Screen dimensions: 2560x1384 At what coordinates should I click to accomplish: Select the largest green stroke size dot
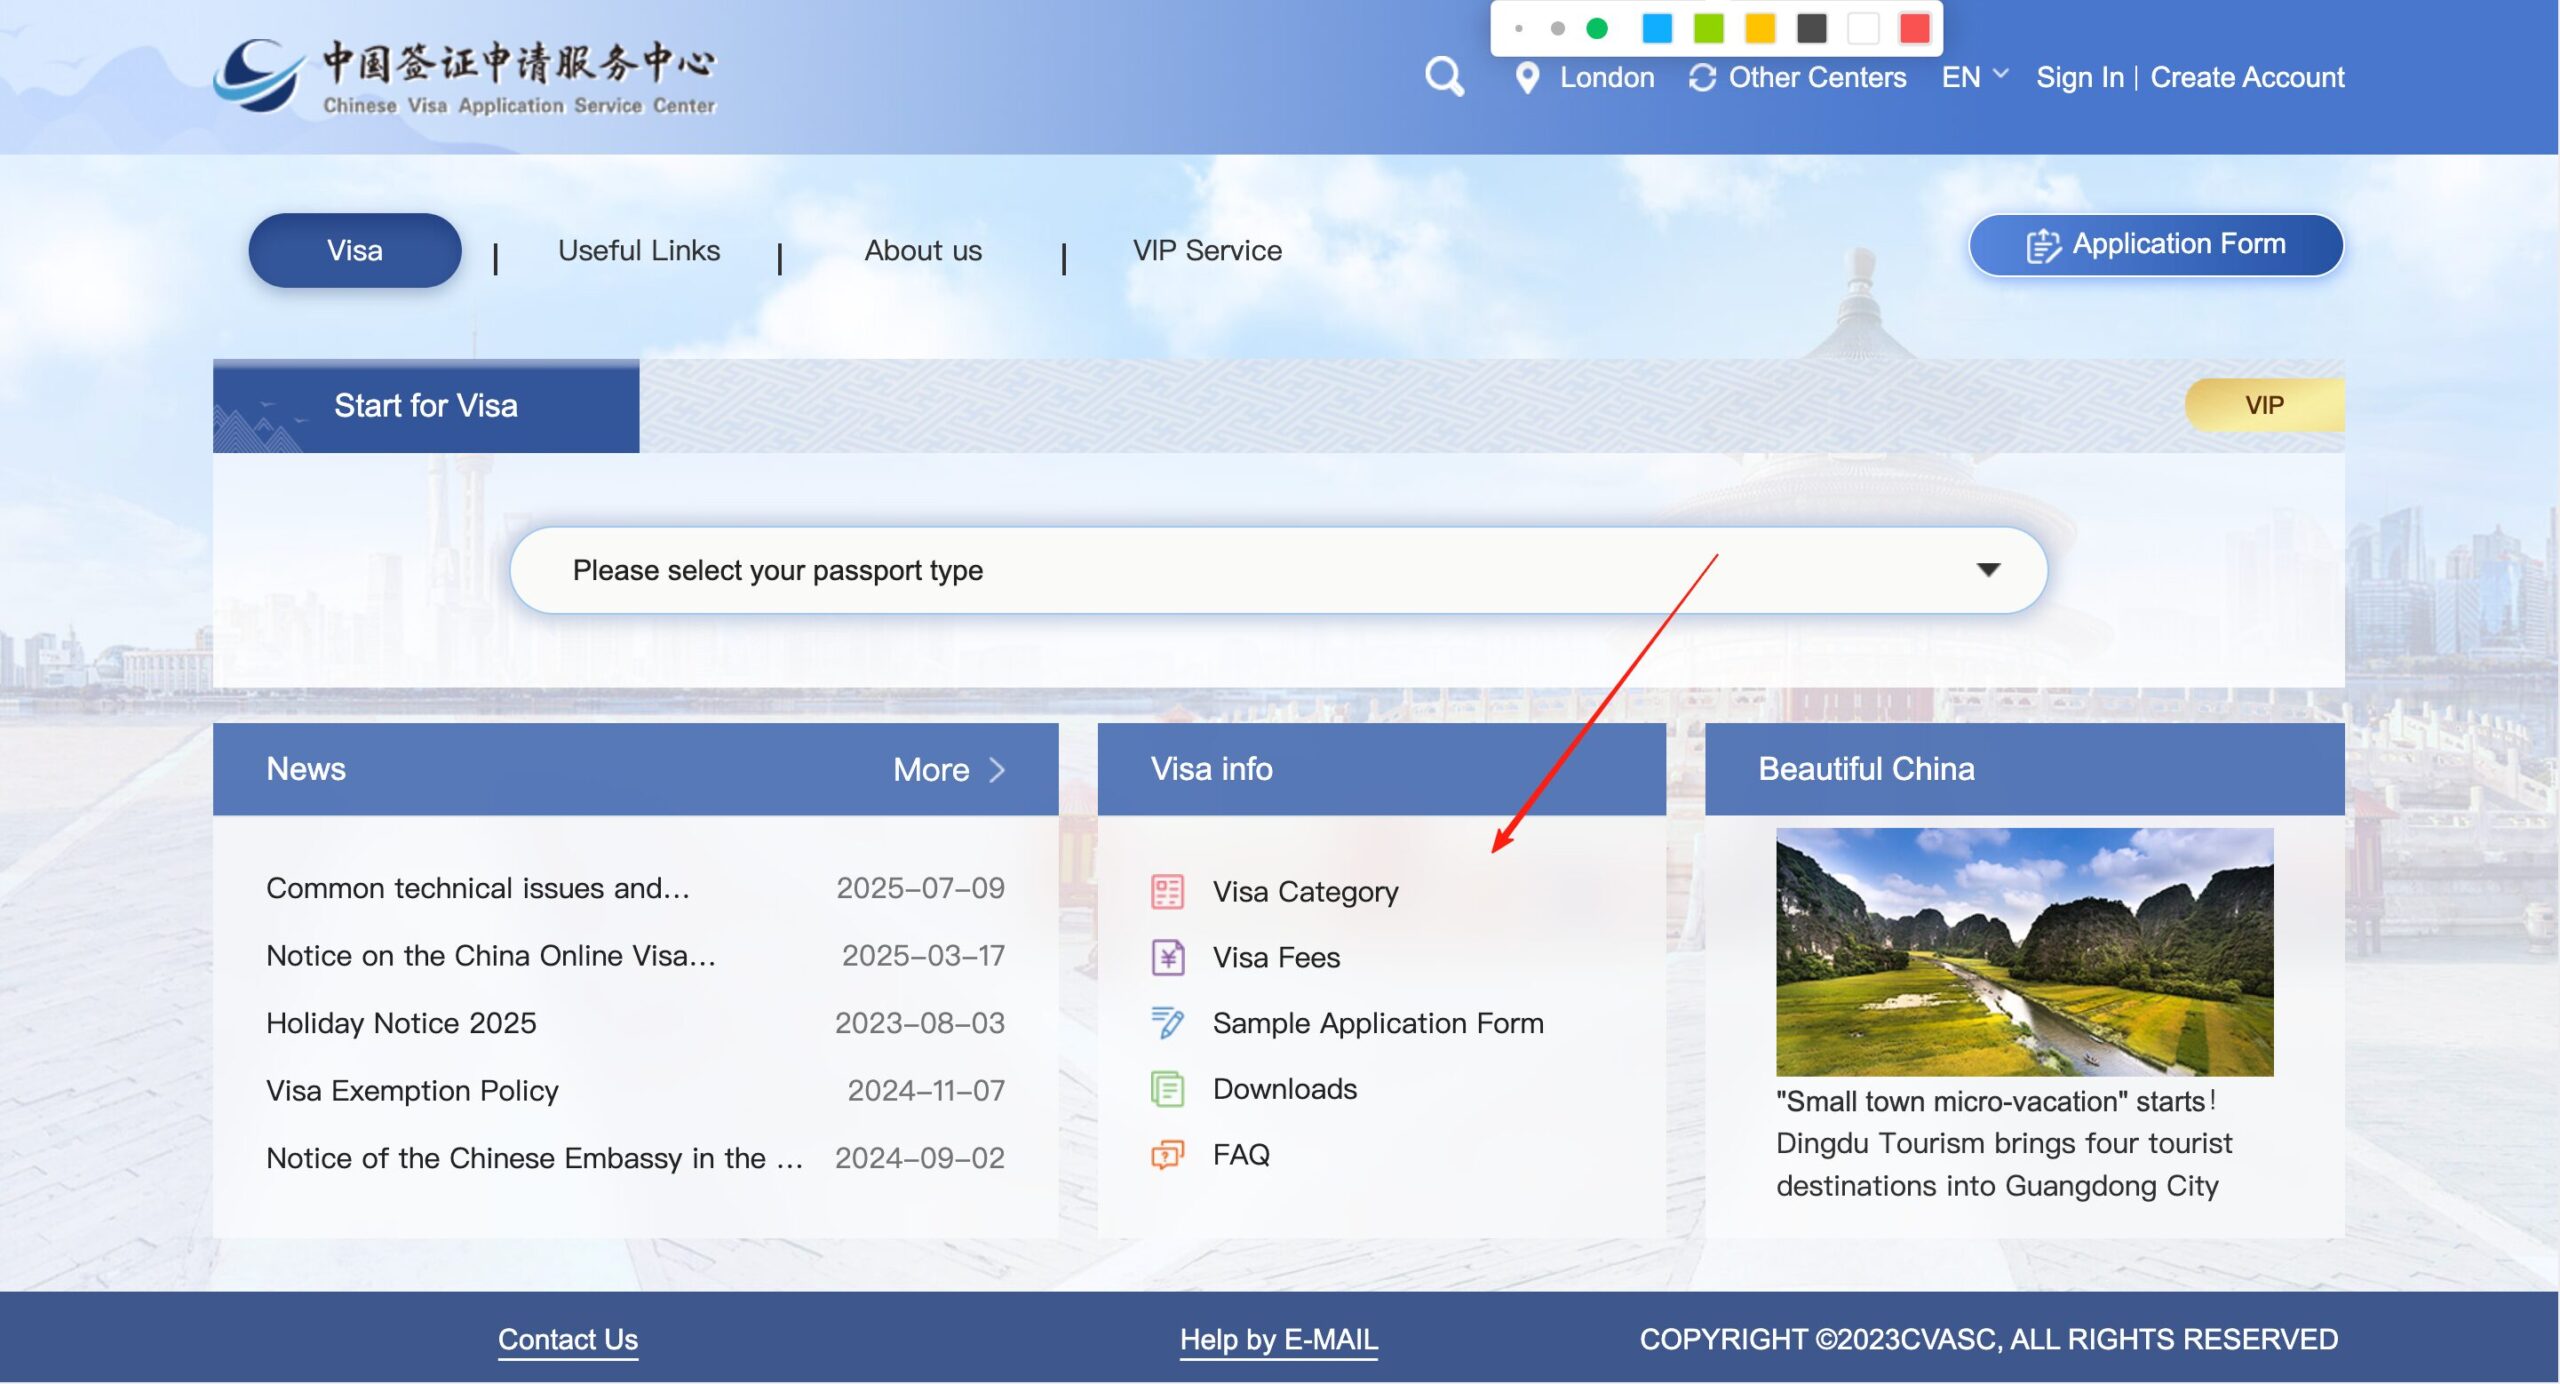click(1597, 29)
